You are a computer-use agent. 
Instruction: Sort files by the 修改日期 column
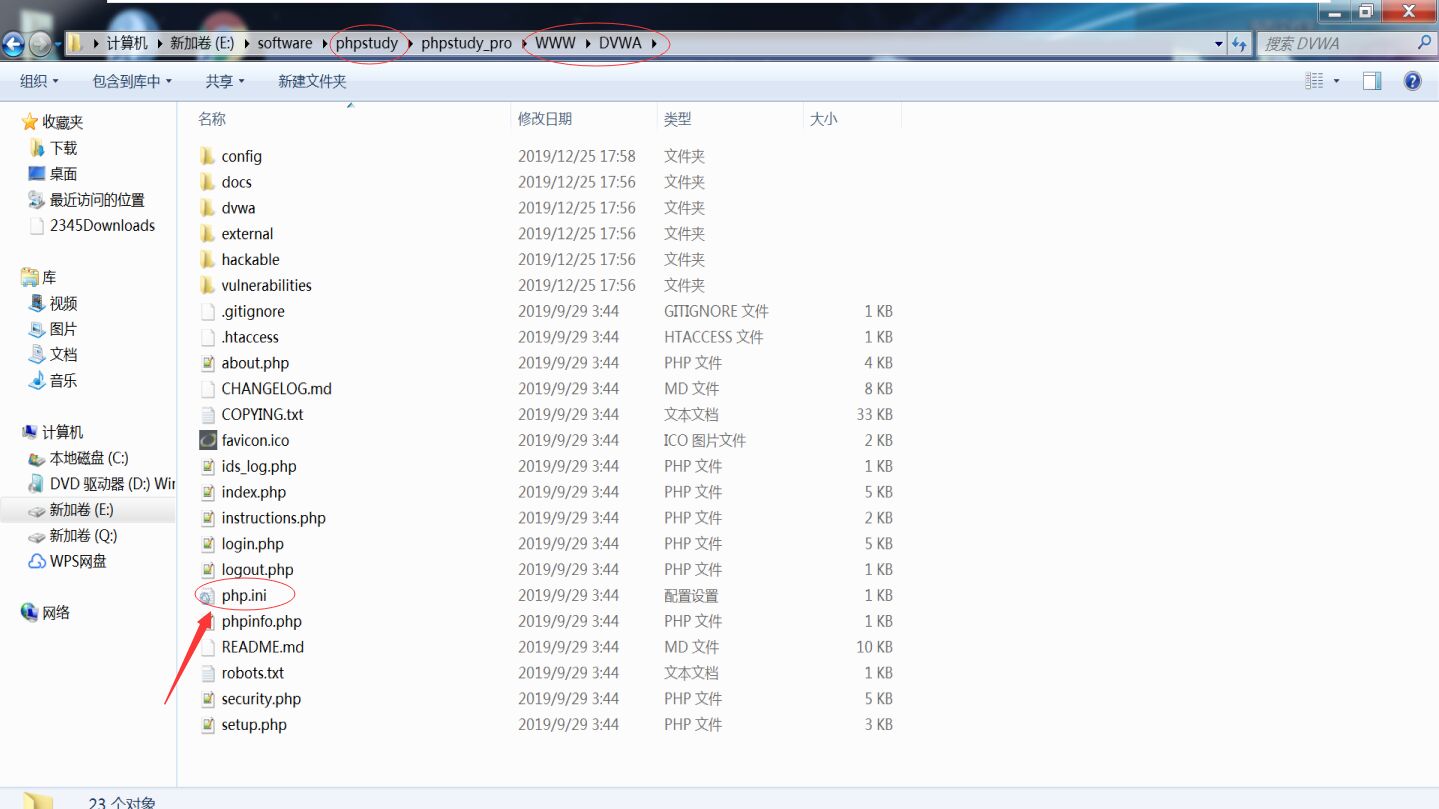pyautogui.click(x=545, y=118)
